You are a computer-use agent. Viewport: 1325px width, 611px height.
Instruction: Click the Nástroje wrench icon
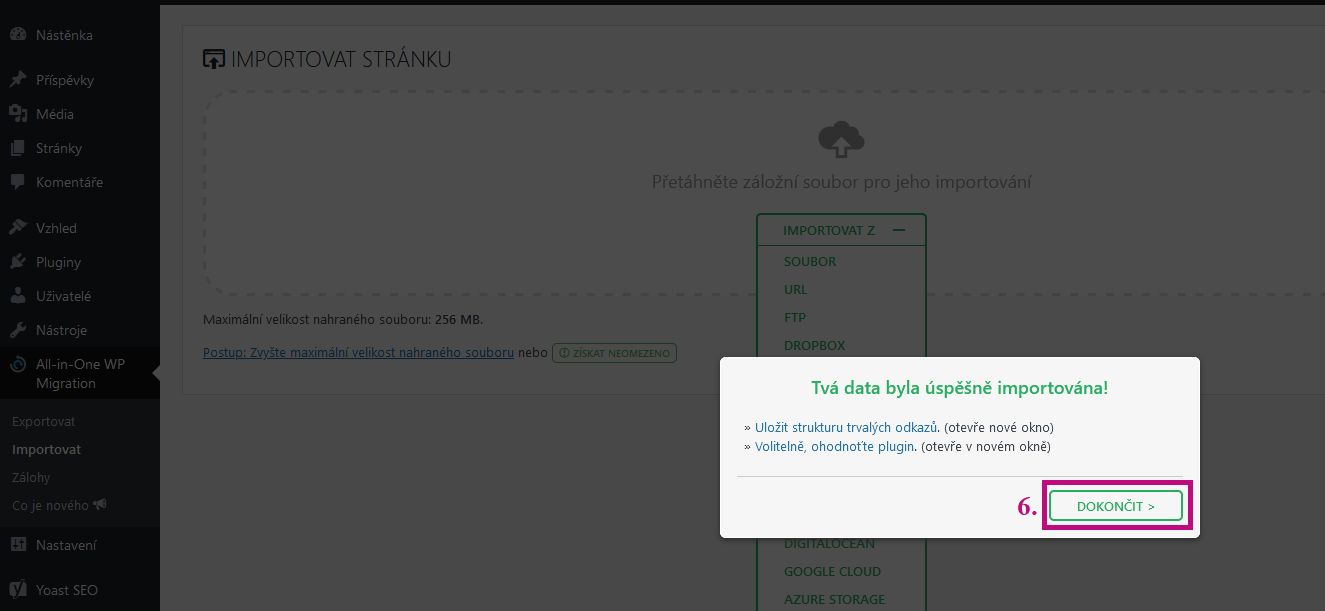point(18,330)
